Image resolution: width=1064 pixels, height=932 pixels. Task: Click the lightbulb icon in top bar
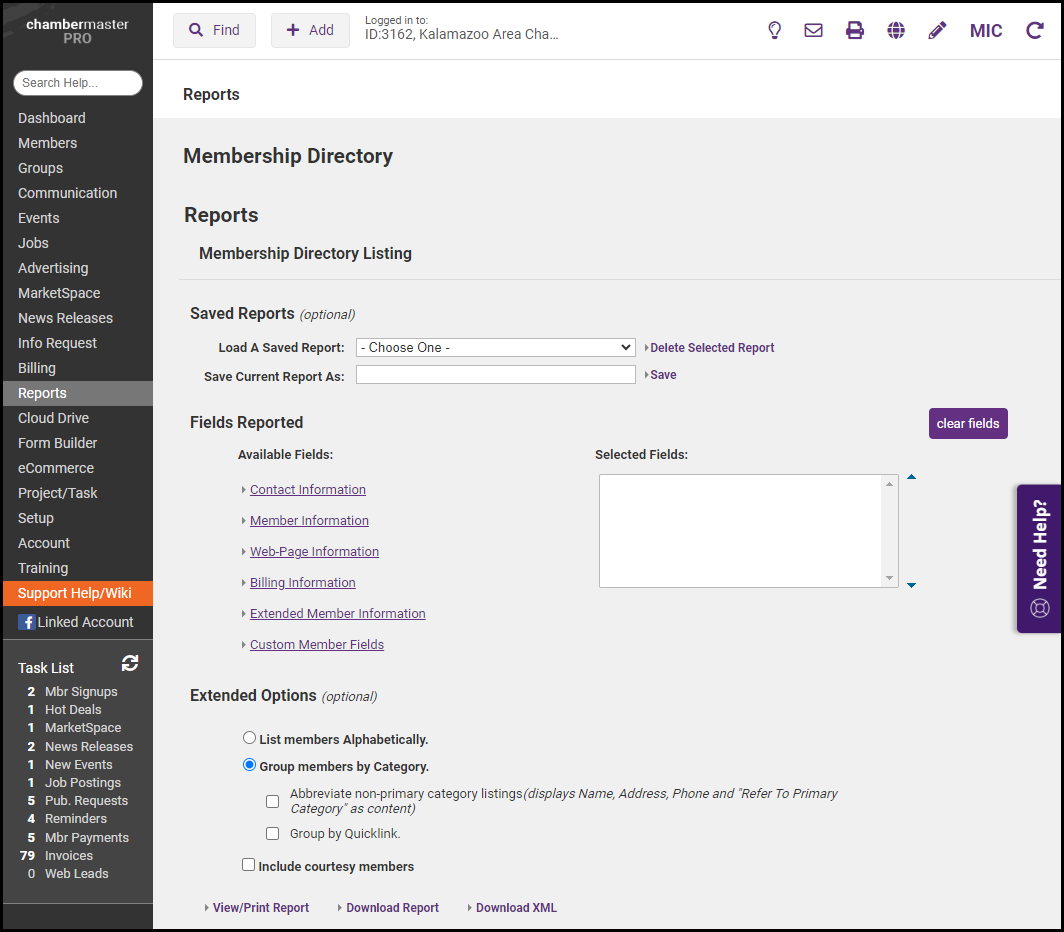tap(774, 30)
